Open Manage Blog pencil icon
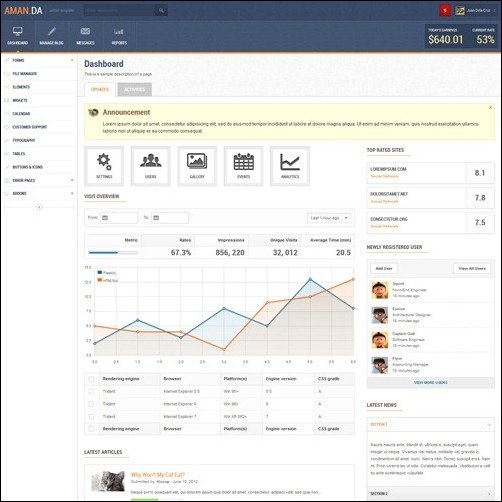Screen dimensions: 502x502 (51, 32)
